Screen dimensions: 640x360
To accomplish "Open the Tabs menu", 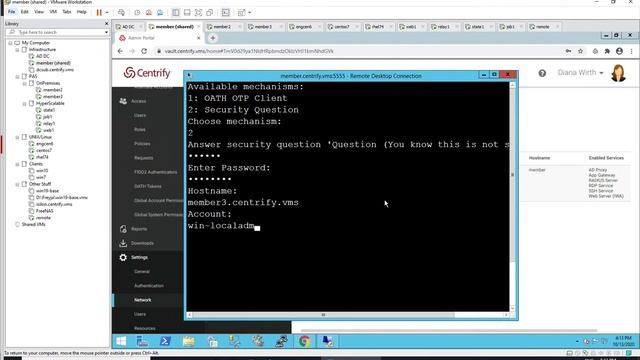I will click(67, 12).
